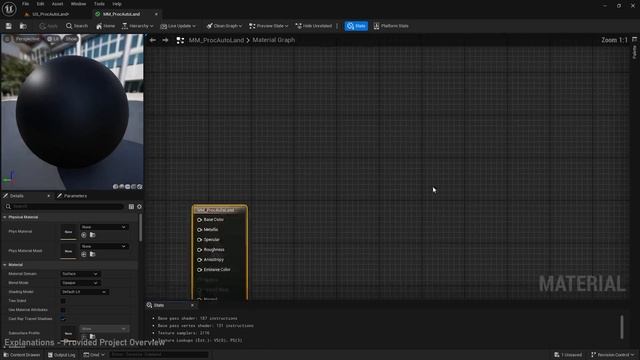Open the Clean Graph dropdown
The width and height of the screenshot is (640, 360).
point(224,26)
